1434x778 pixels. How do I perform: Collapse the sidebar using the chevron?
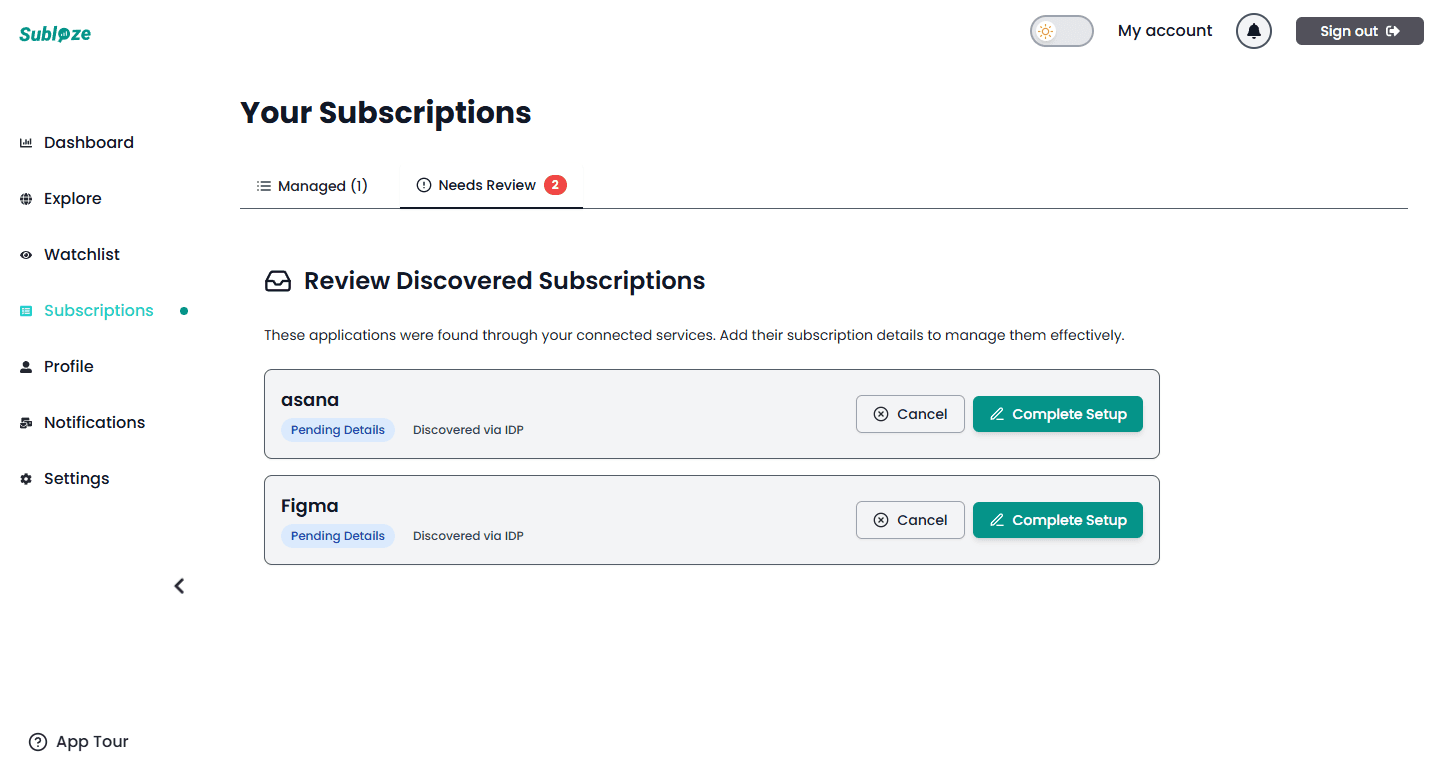click(179, 585)
